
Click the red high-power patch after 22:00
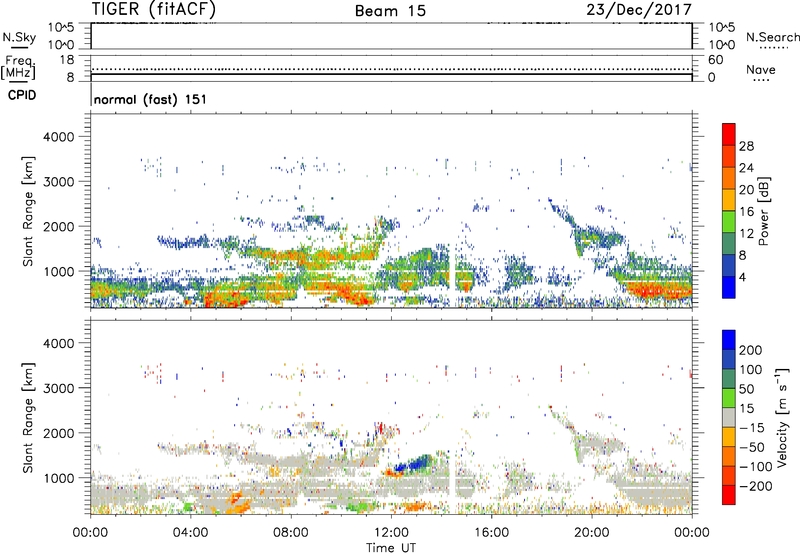pyautogui.click(x=658, y=291)
